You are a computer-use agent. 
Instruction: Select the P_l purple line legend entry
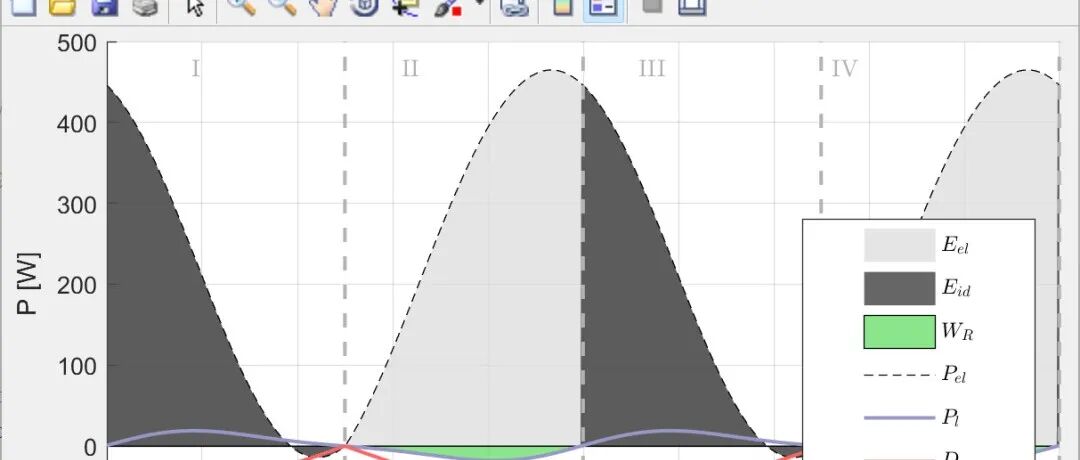tap(910, 418)
